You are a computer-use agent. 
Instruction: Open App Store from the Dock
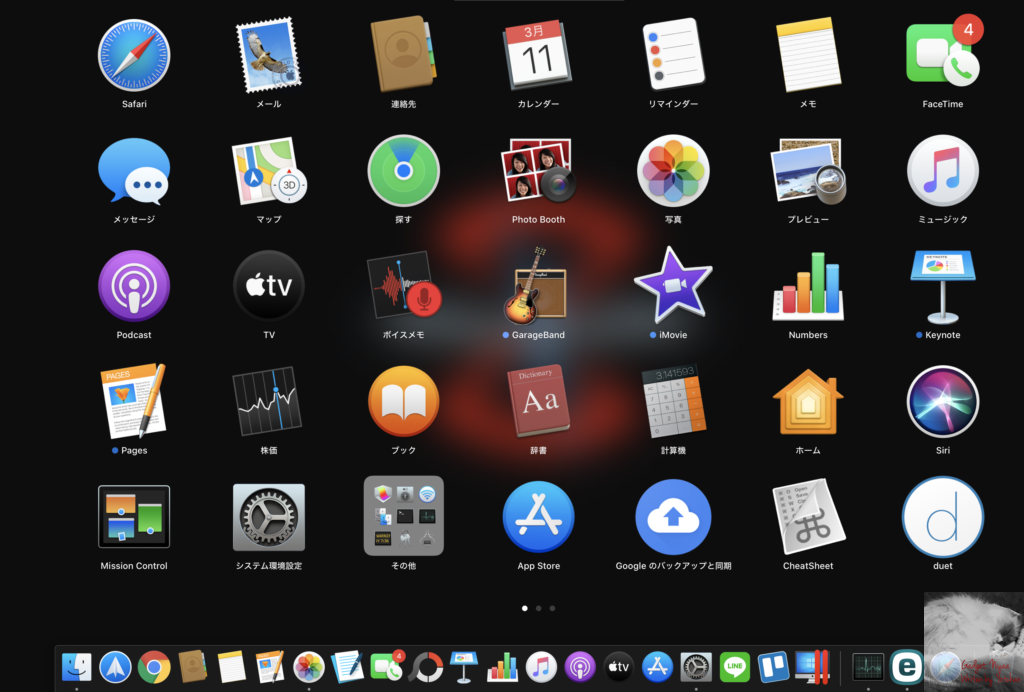657,667
